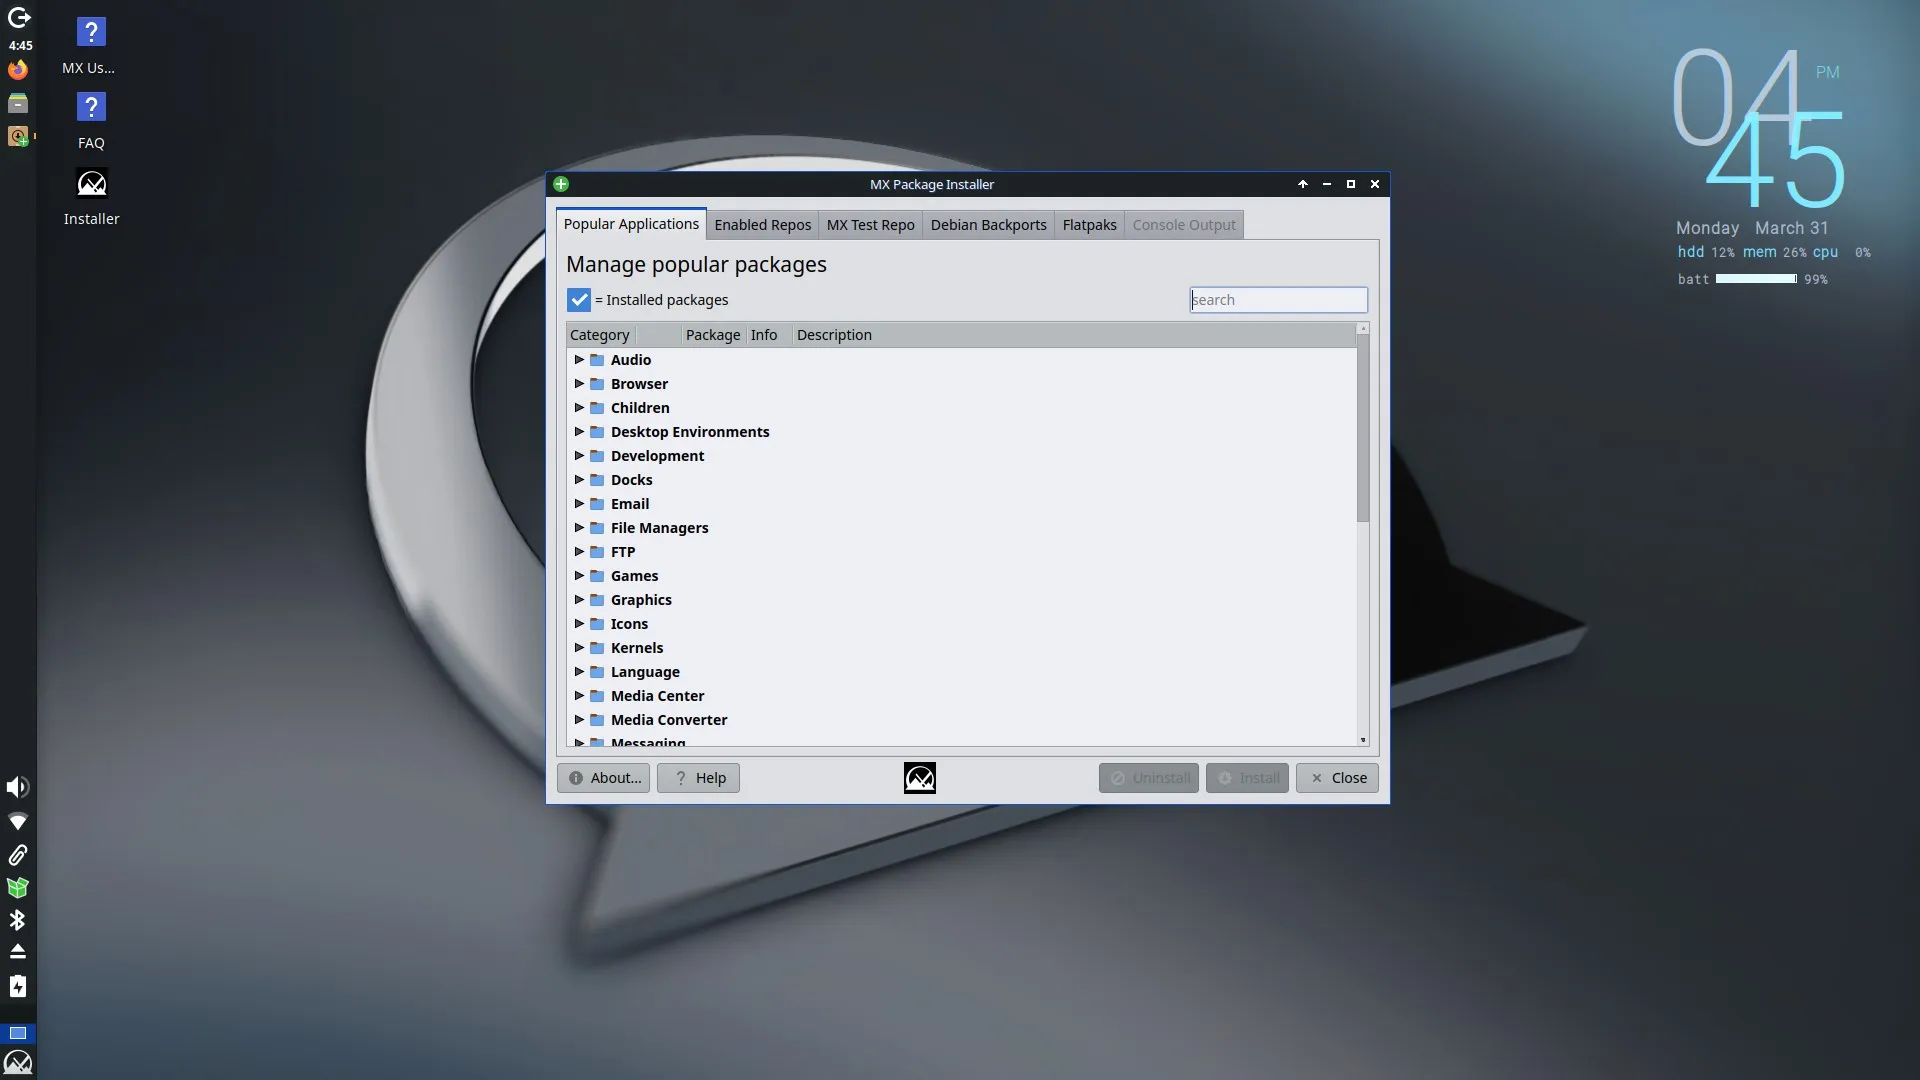This screenshot has width=1920, height=1080.
Task: Select the "Media Converter" row label
Action: [669, 720]
